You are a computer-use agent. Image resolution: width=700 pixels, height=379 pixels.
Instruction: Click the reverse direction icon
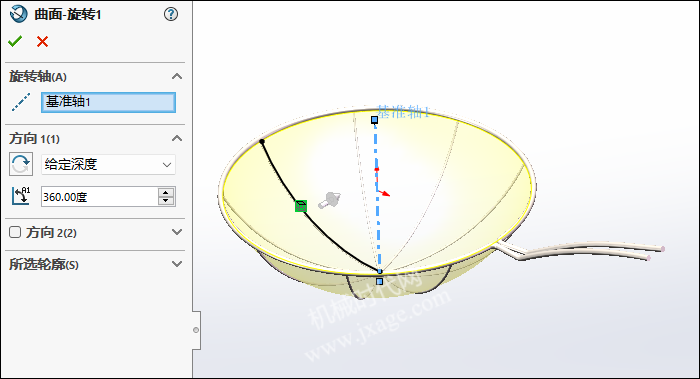click(21, 164)
